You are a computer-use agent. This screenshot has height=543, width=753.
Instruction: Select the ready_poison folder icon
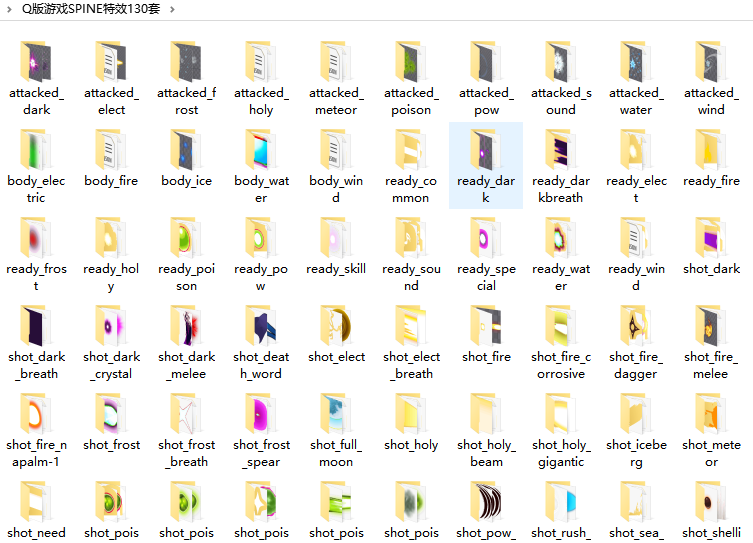pyautogui.click(x=186, y=239)
